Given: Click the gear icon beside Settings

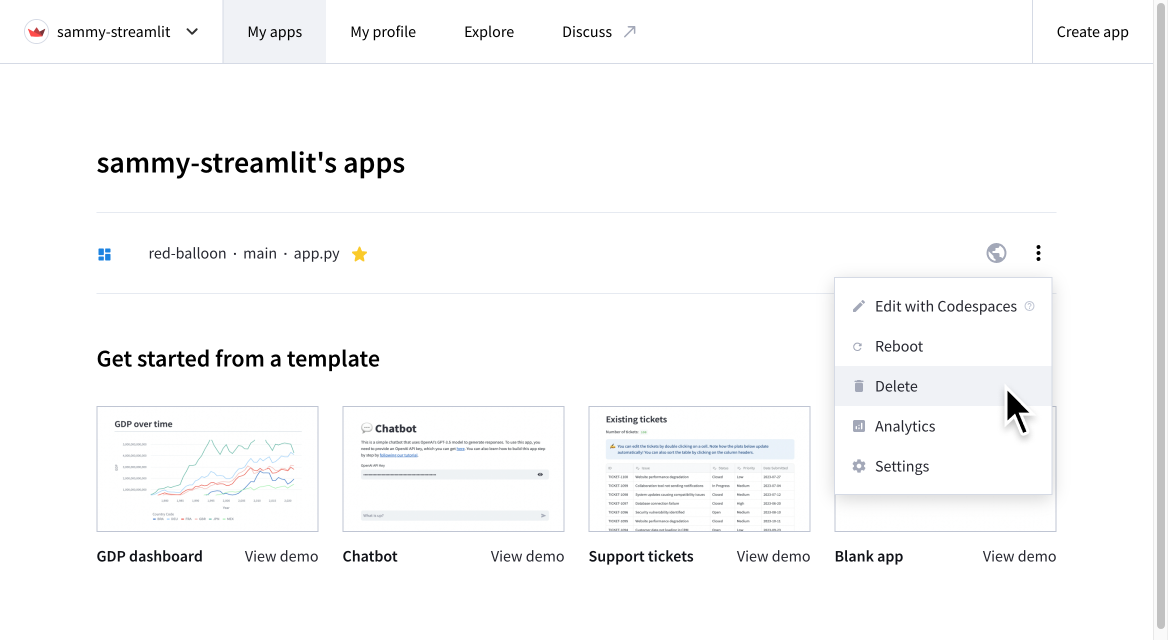Looking at the screenshot, I should point(858,466).
